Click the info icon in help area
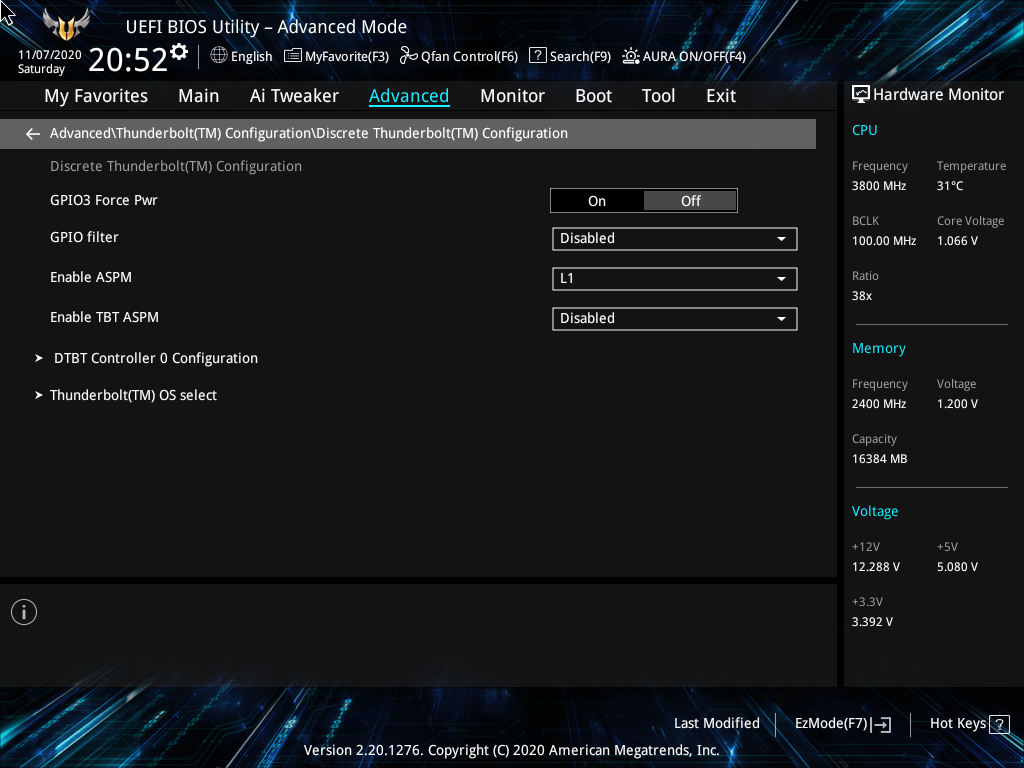The width and height of the screenshot is (1024, 768). coord(24,612)
